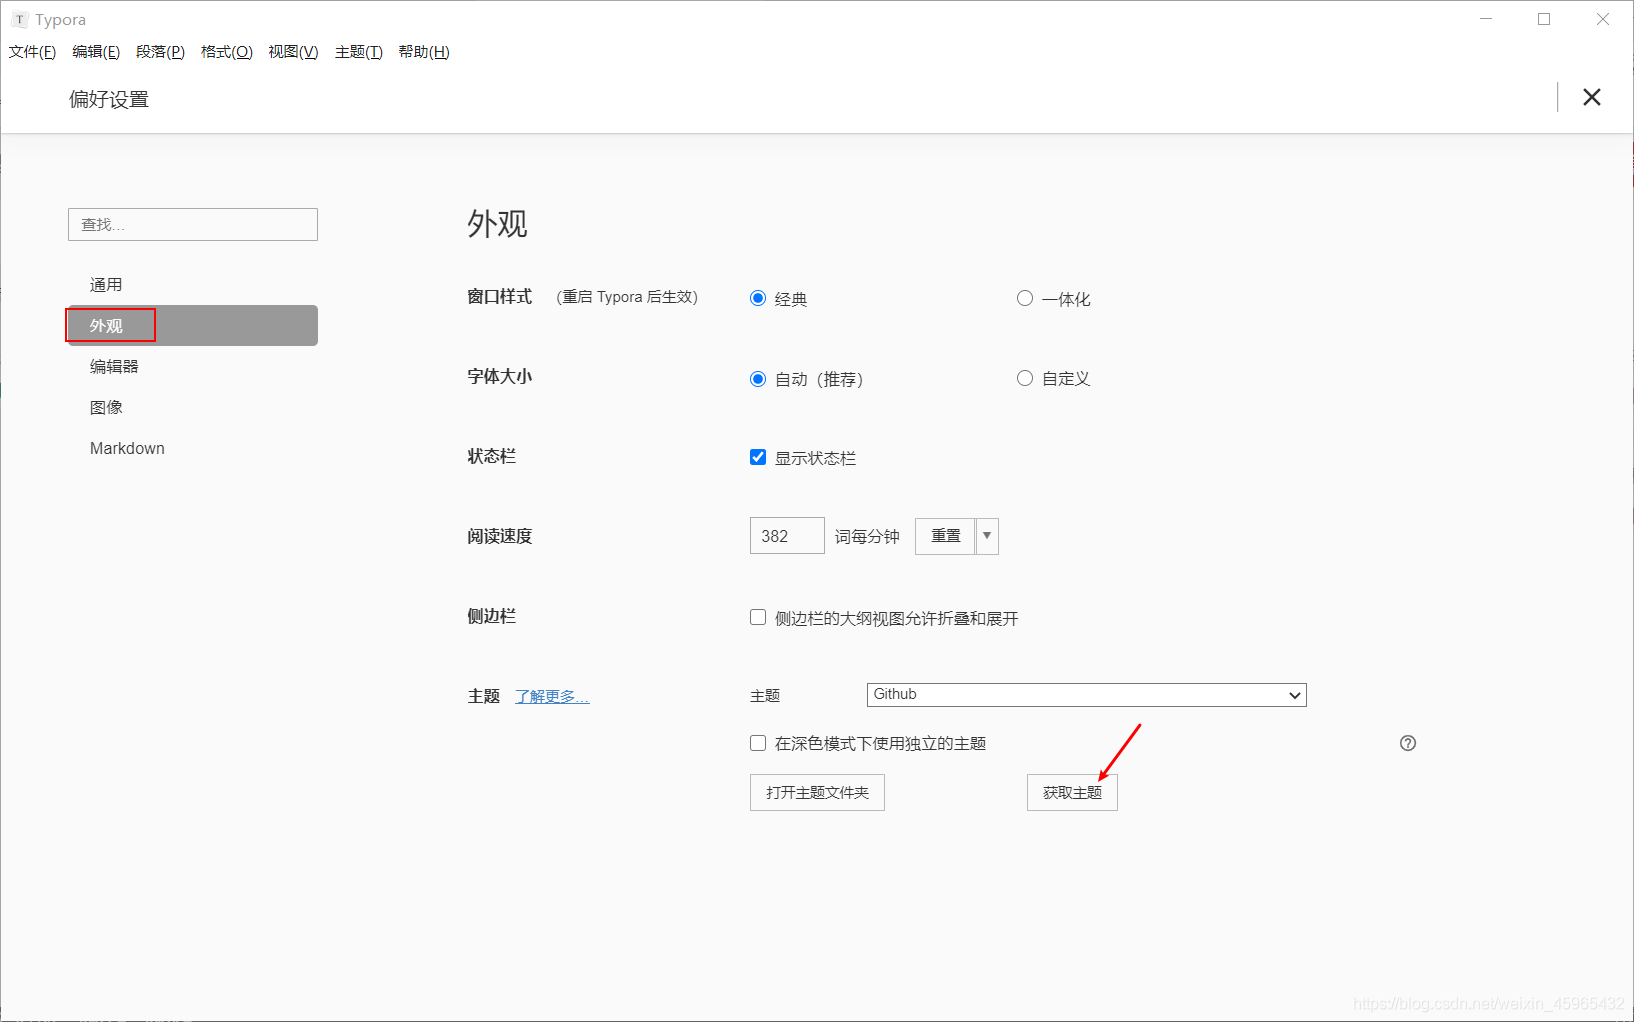Minimize the Typora window
The width and height of the screenshot is (1634, 1022).
(1486, 19)
